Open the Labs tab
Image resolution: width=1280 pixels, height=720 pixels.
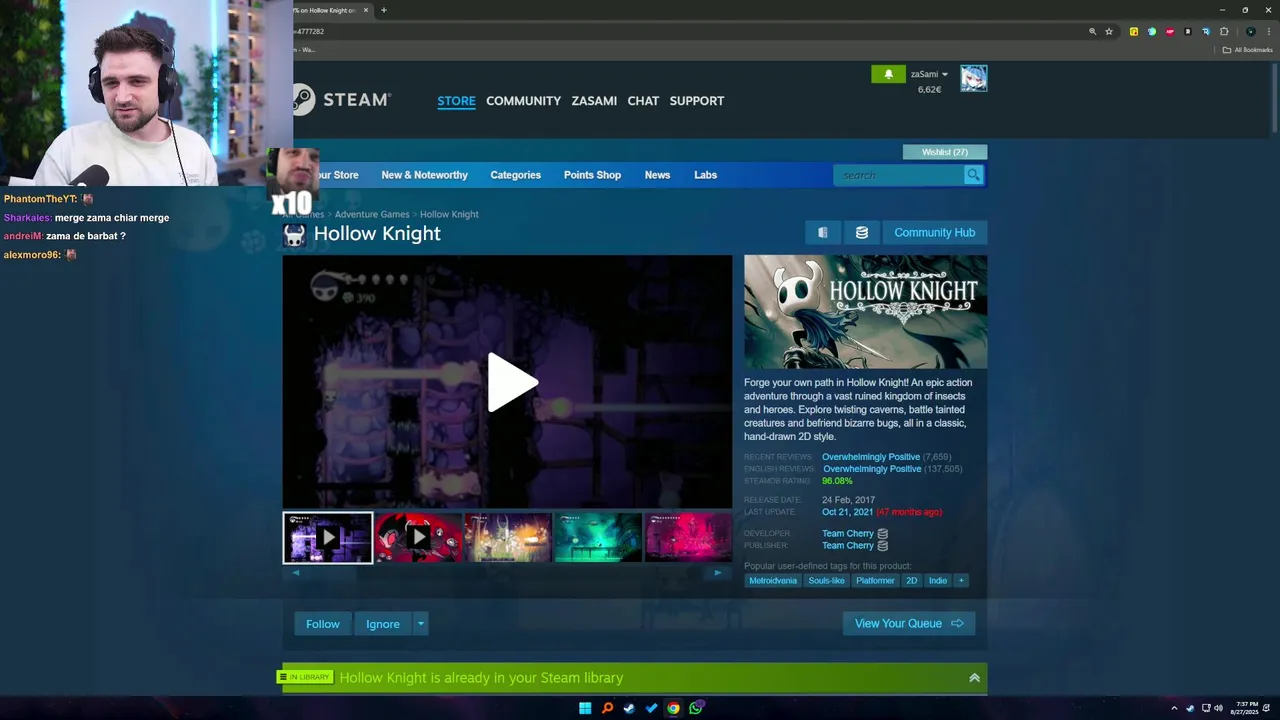[x=706, y=175]
